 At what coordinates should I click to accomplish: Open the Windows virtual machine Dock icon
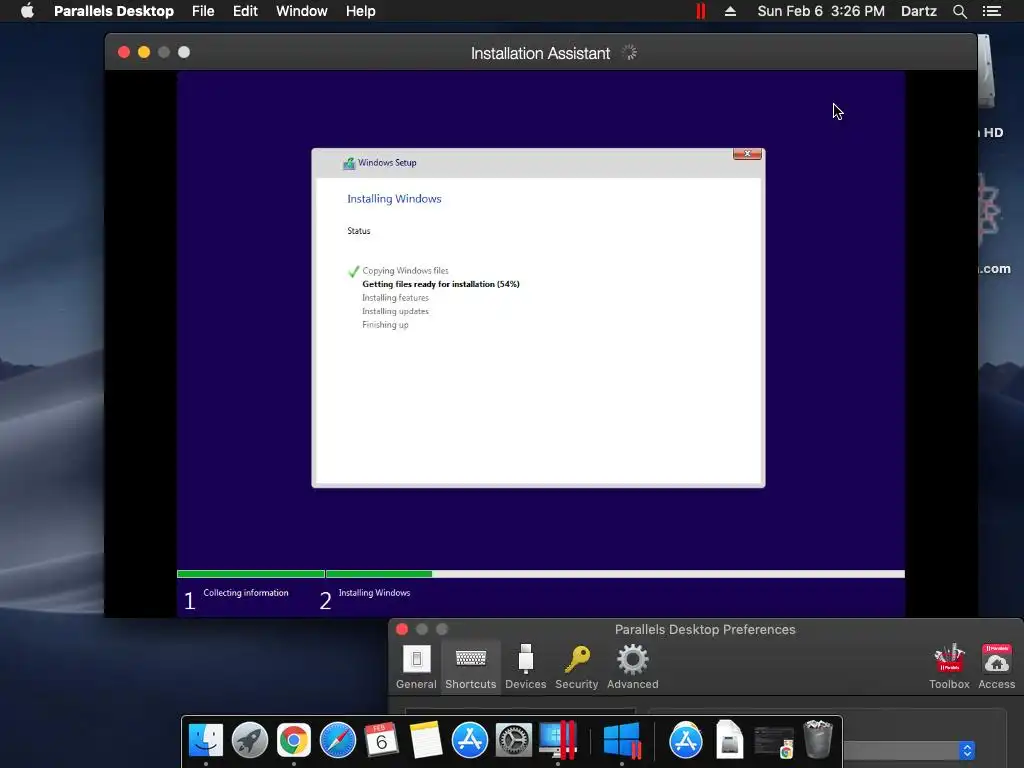click(x=622, y=740)
